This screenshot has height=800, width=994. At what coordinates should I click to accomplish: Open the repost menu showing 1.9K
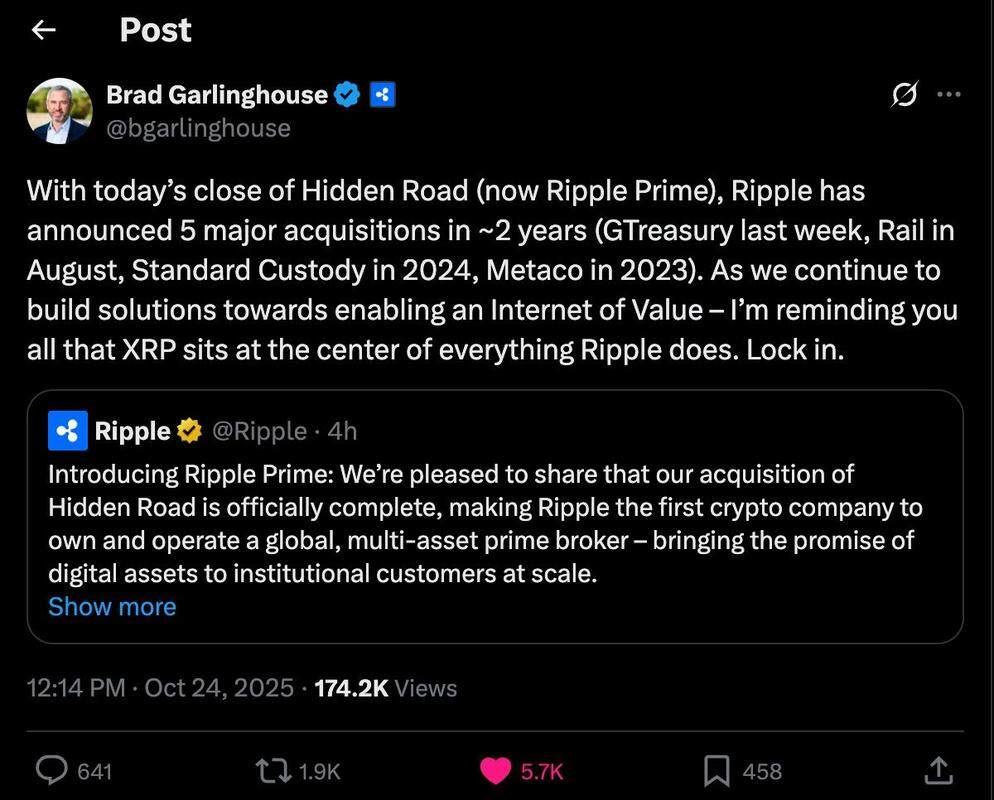click(269, 770)
